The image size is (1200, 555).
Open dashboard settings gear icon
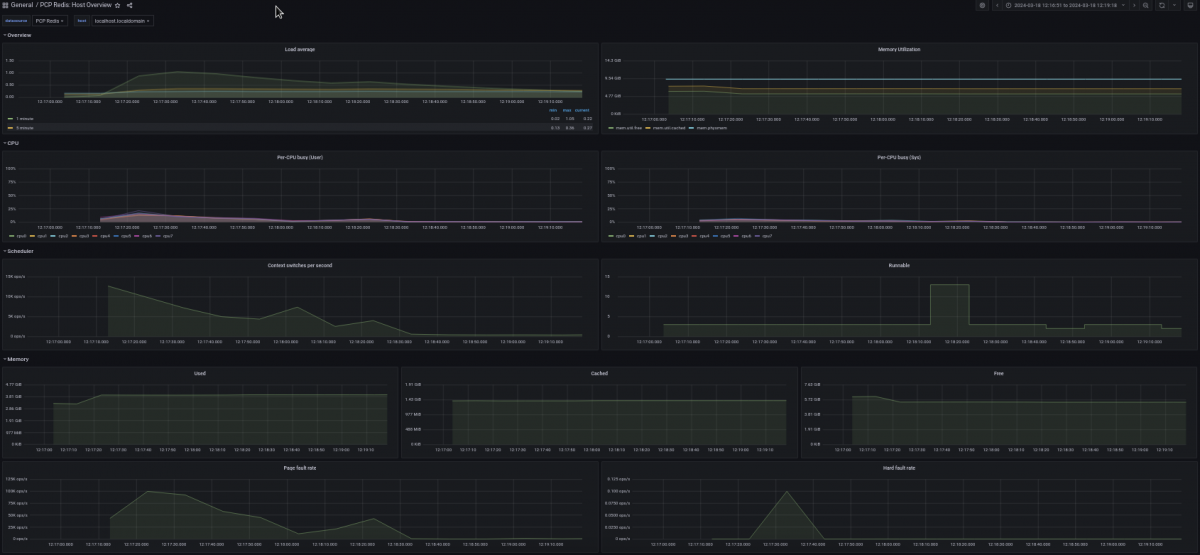pos(983,5)
